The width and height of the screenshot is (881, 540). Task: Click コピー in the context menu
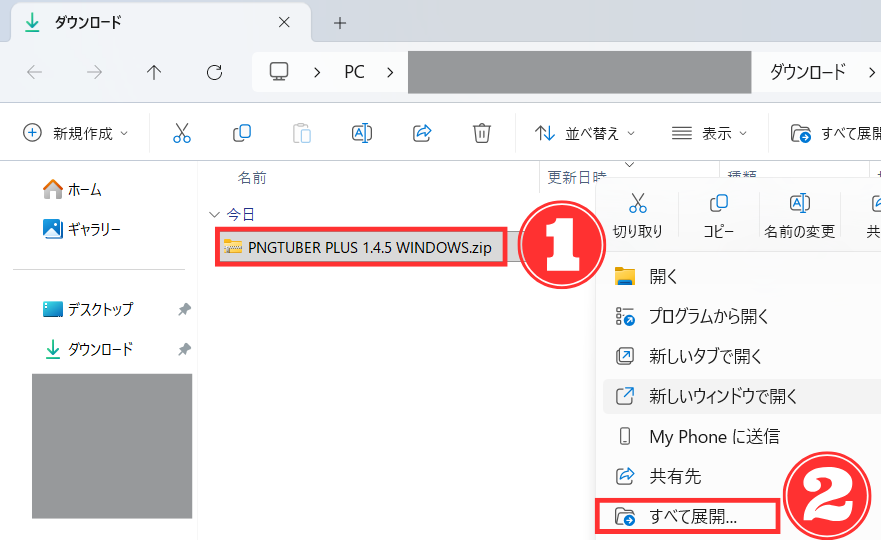(719, 216)
